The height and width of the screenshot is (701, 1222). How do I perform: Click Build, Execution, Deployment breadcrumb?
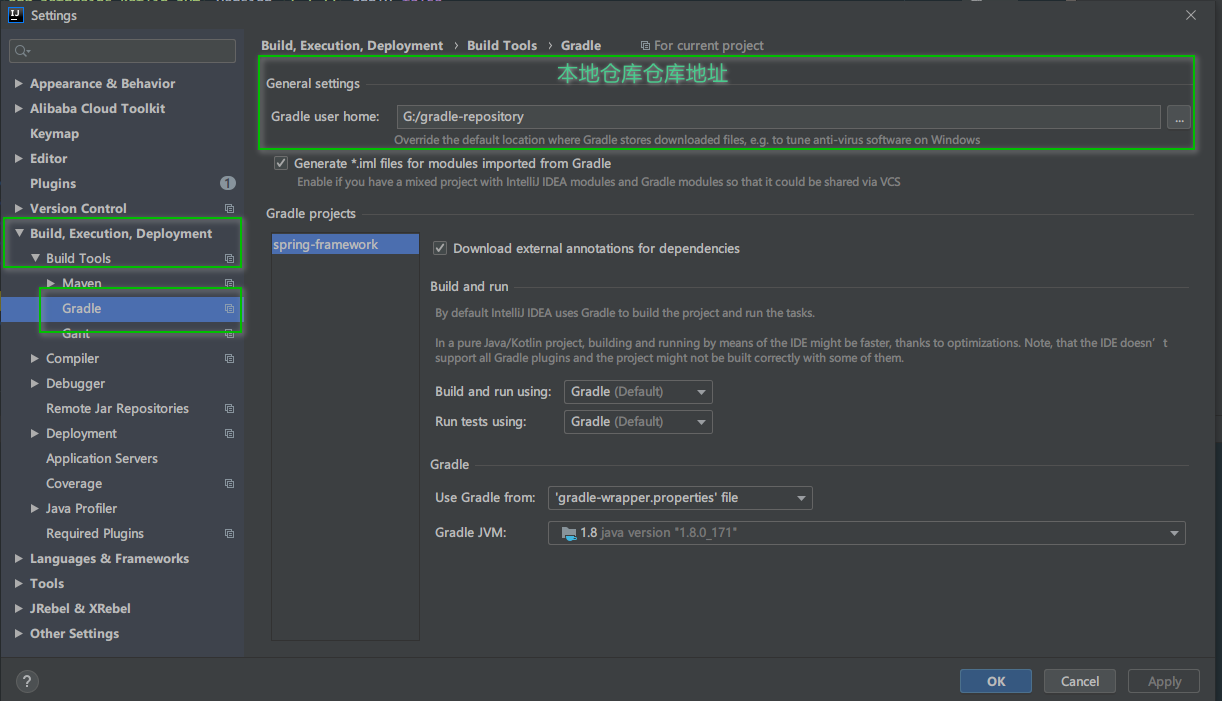click(x=352, y=46)
